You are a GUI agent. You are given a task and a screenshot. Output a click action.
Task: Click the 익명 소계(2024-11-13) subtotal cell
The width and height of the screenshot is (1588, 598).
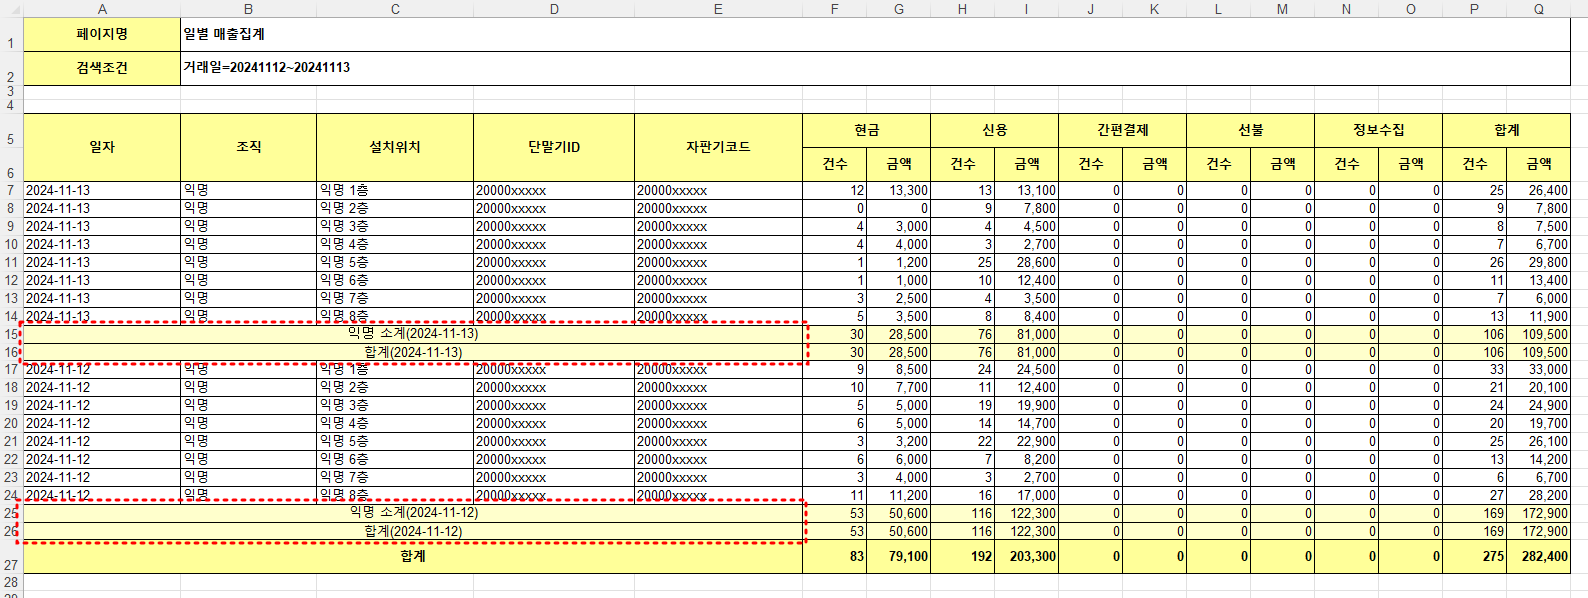(413, 334)
